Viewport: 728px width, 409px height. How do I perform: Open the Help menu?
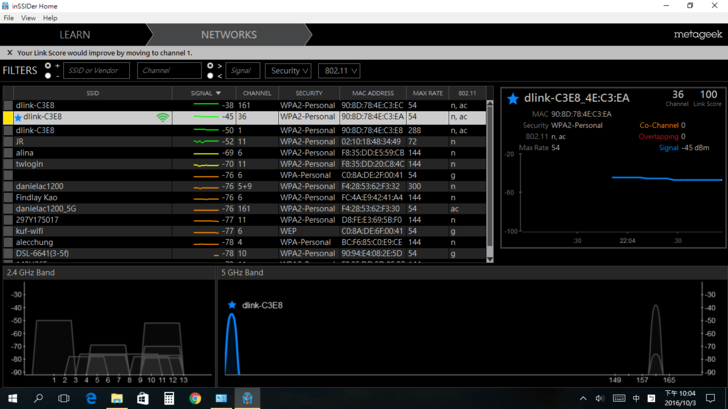[x=50, y=18]
